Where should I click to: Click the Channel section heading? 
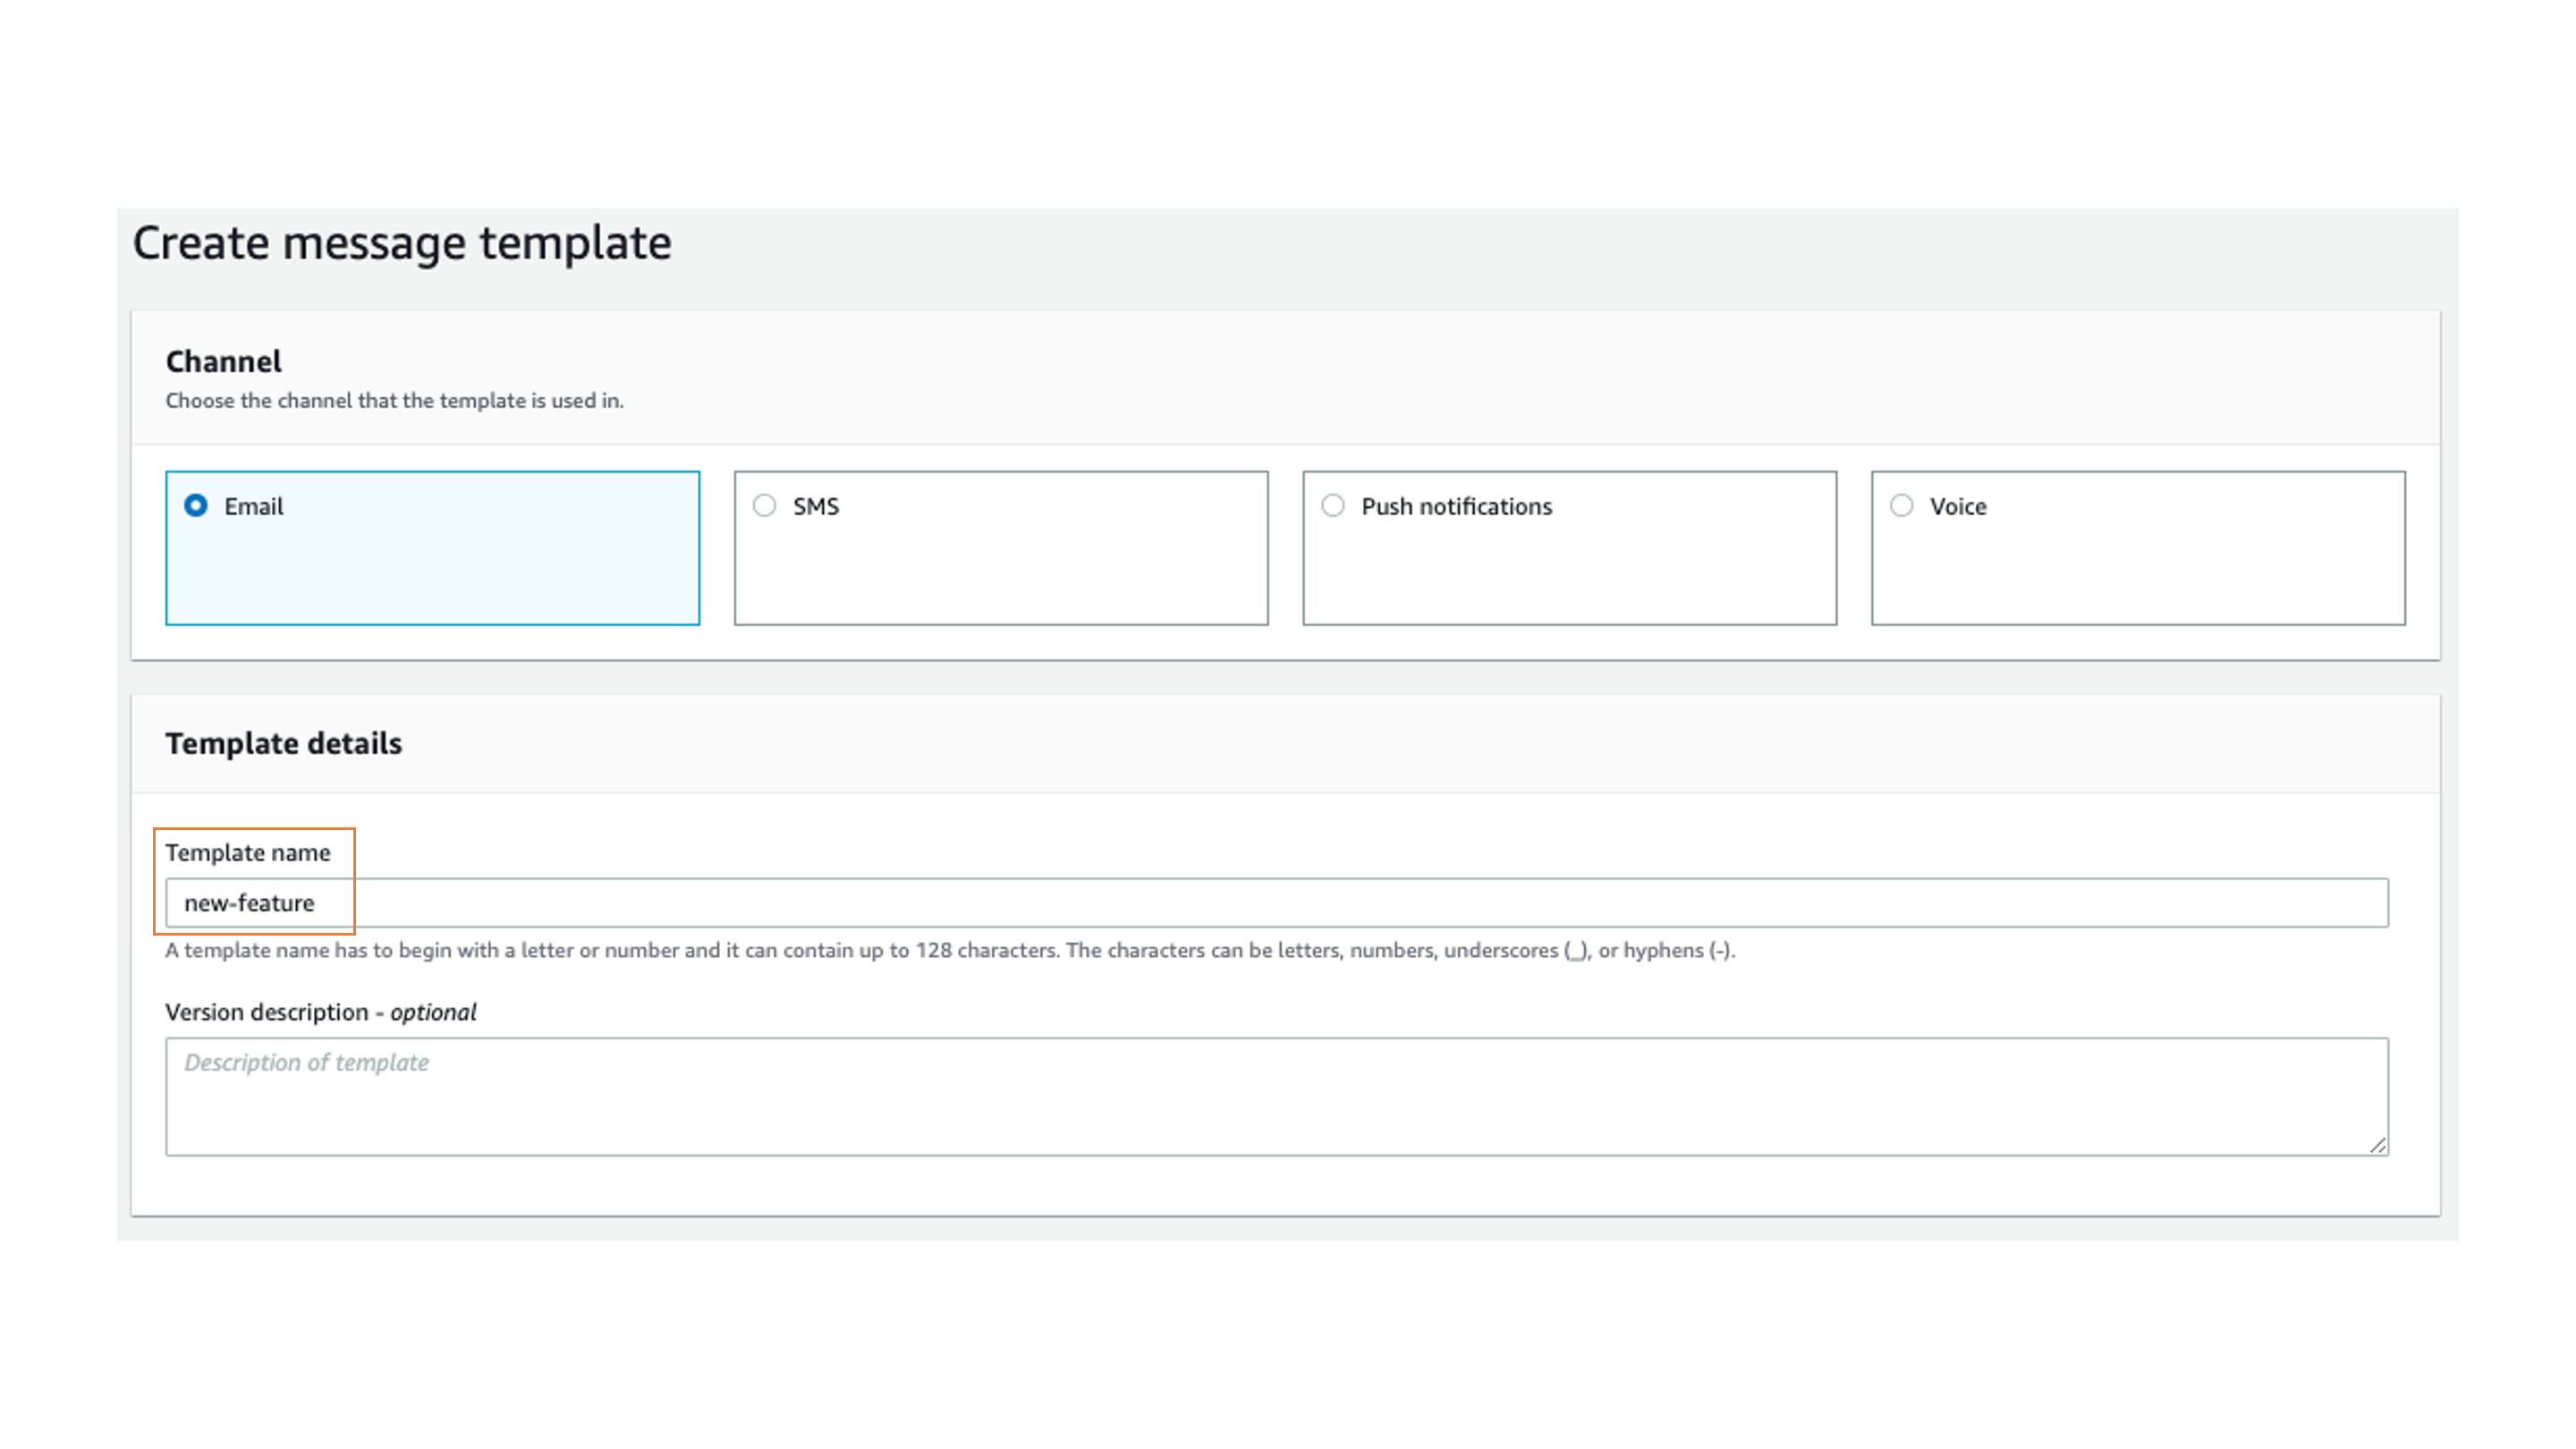(223, 361)
